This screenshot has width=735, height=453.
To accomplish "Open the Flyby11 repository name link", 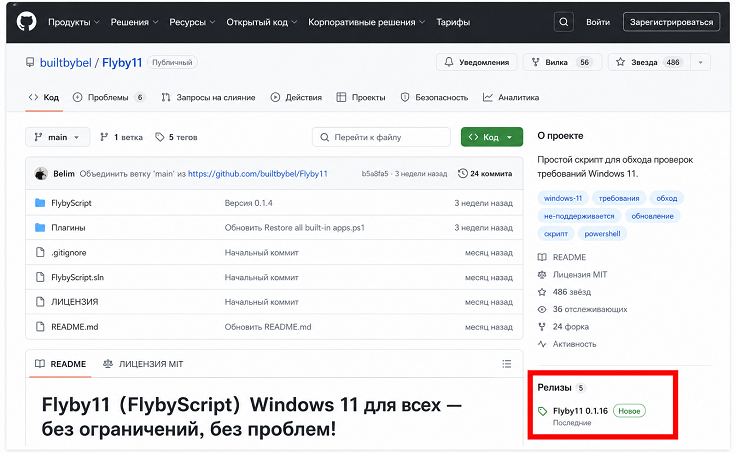I will tap(122, 62).
